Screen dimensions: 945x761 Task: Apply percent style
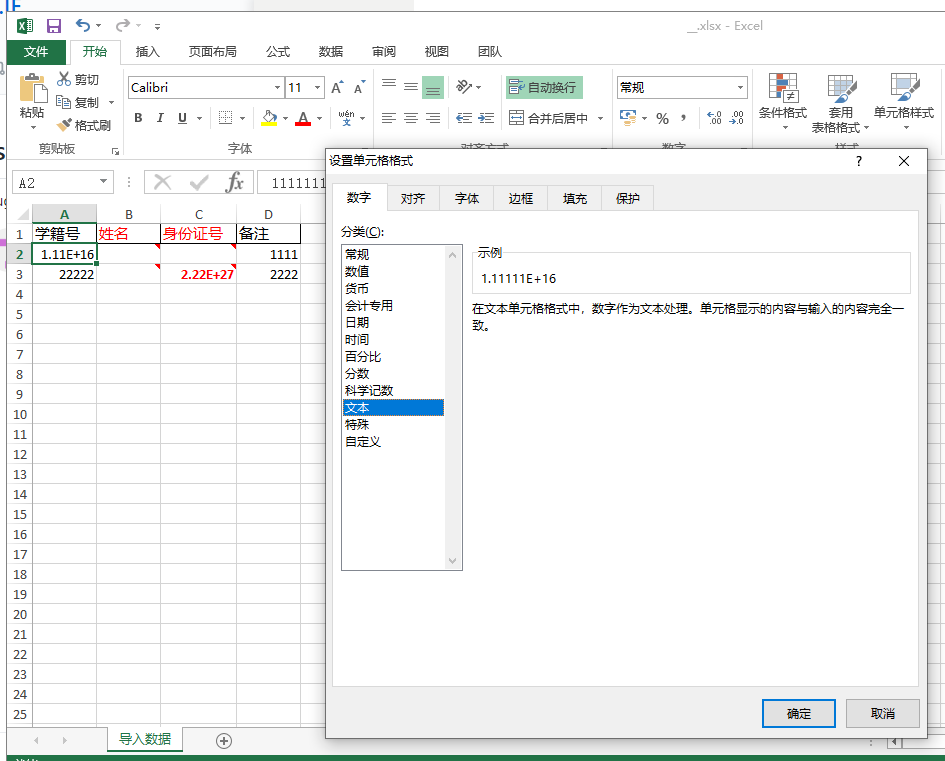662,118
